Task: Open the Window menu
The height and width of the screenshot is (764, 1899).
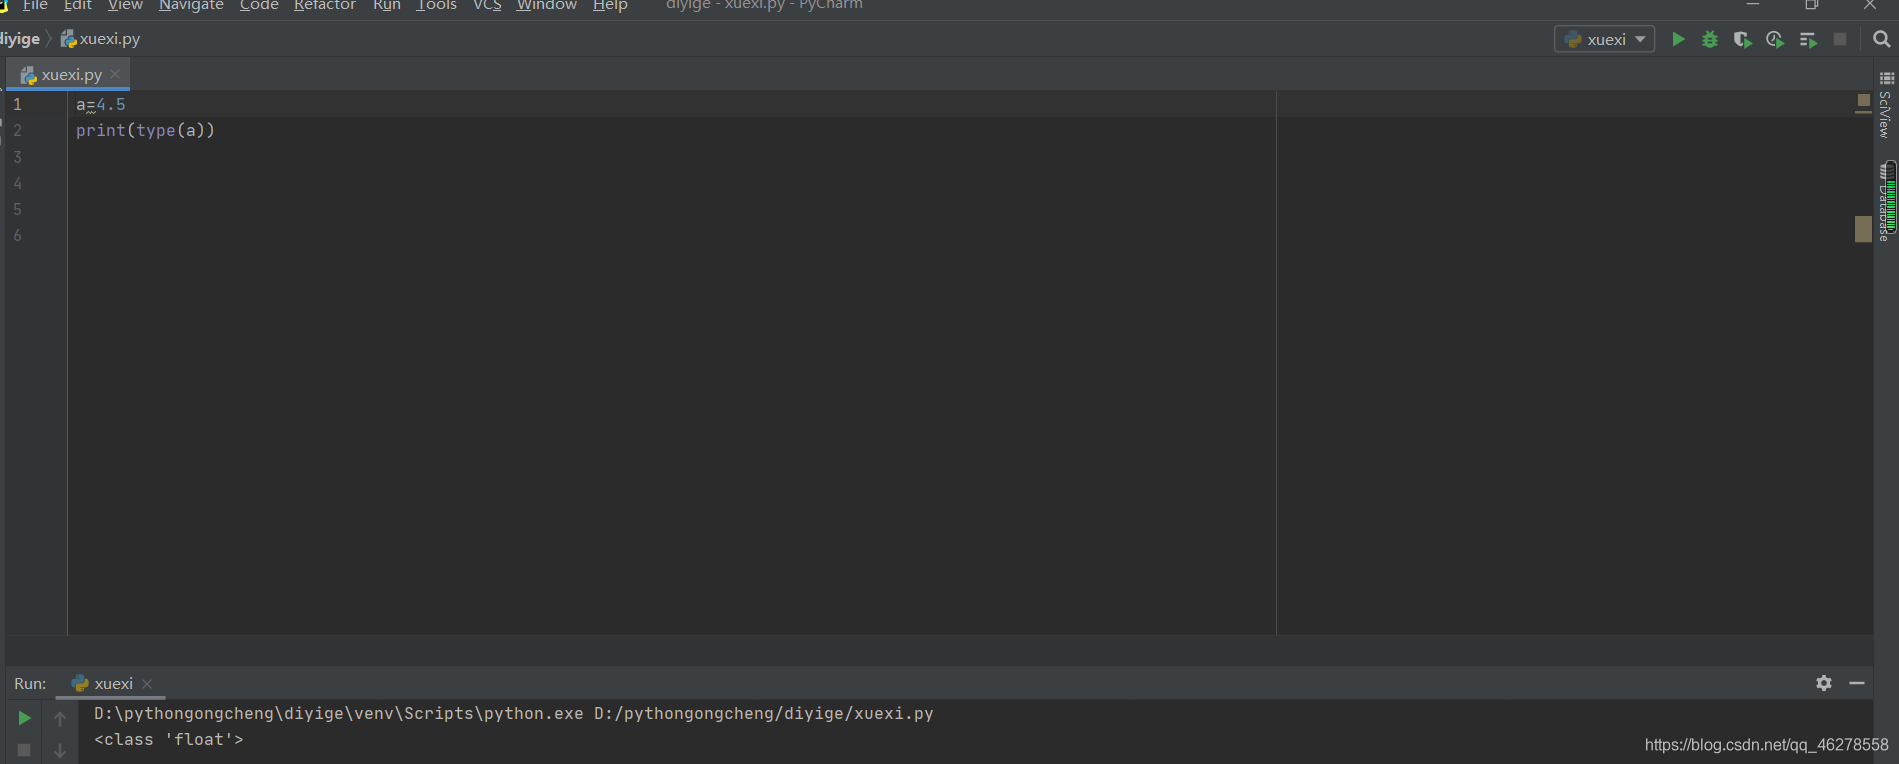Action: click(546, 5)
